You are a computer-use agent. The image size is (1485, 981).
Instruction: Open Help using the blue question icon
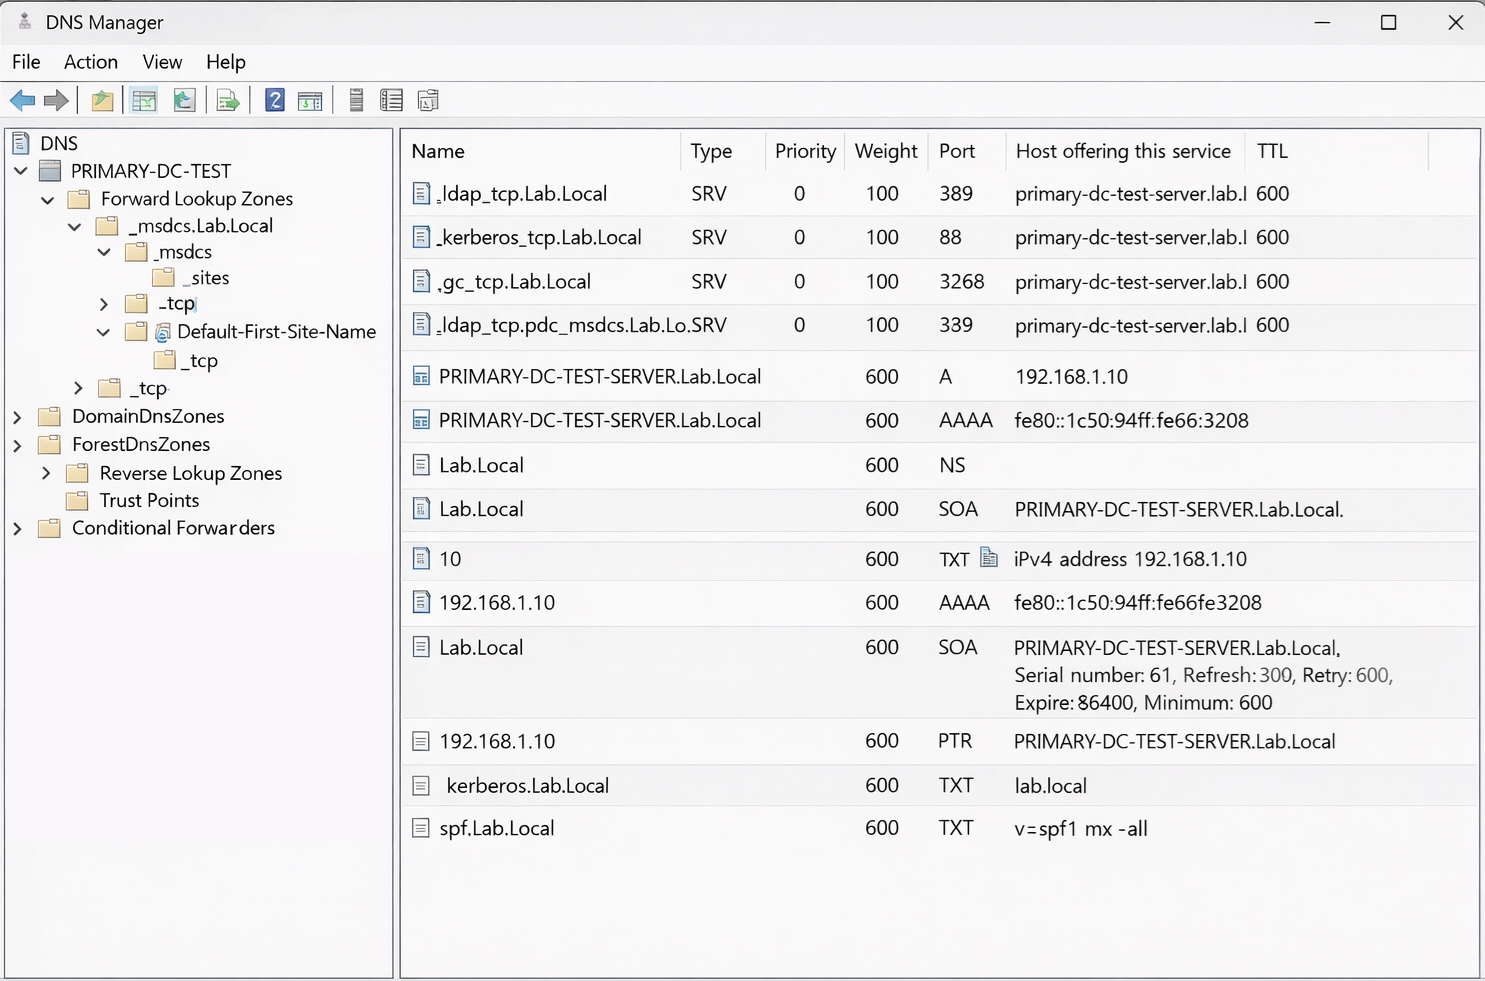(x=274, y=100)
